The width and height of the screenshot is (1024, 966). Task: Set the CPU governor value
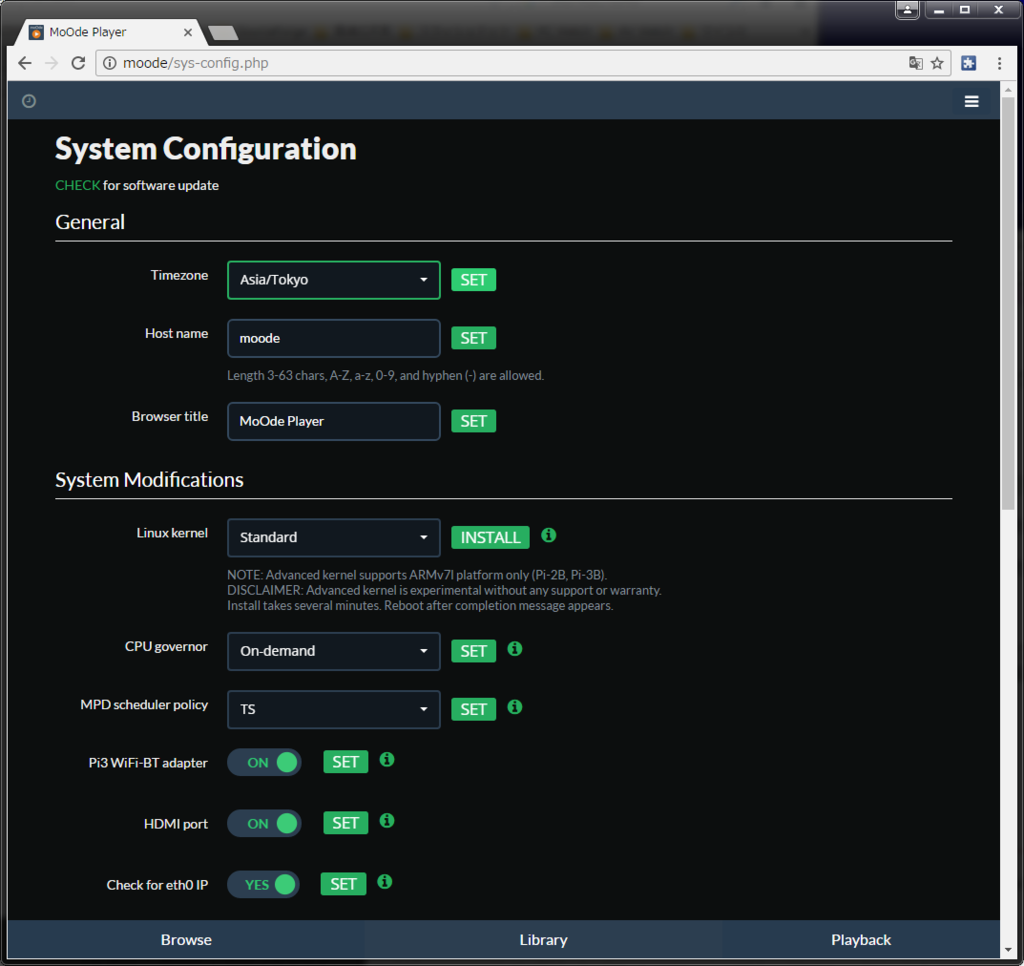[x=473, y=651]
